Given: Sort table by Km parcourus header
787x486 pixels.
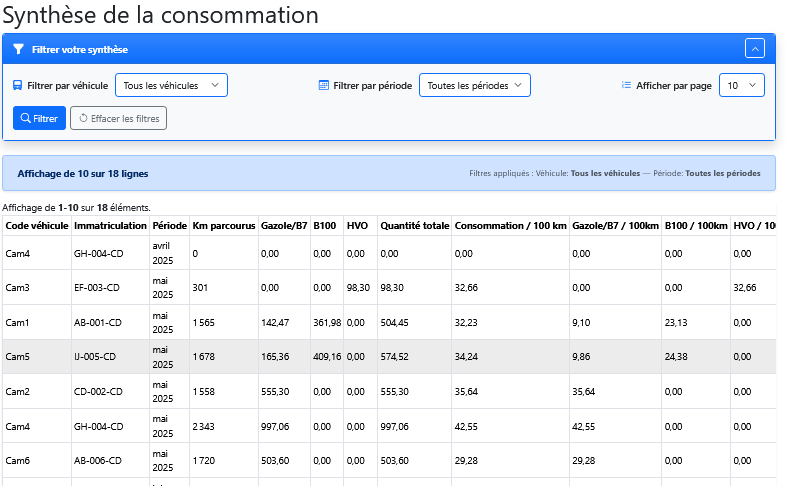Looking at the screenshot, I should (223, 226).
